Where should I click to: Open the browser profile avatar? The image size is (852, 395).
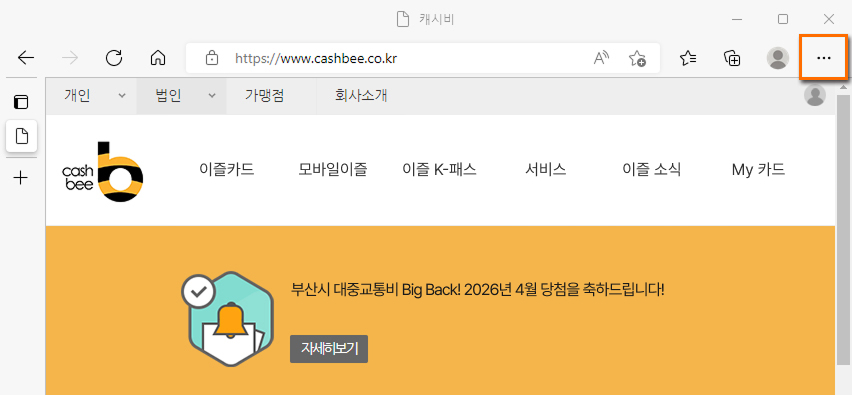tap(778, 58)
